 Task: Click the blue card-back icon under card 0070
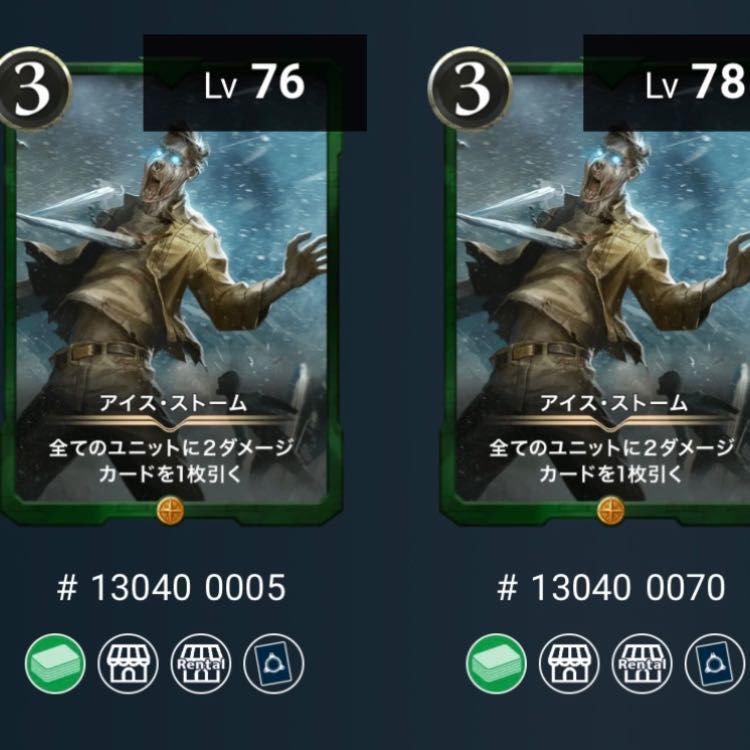click(x=715, y=663)
